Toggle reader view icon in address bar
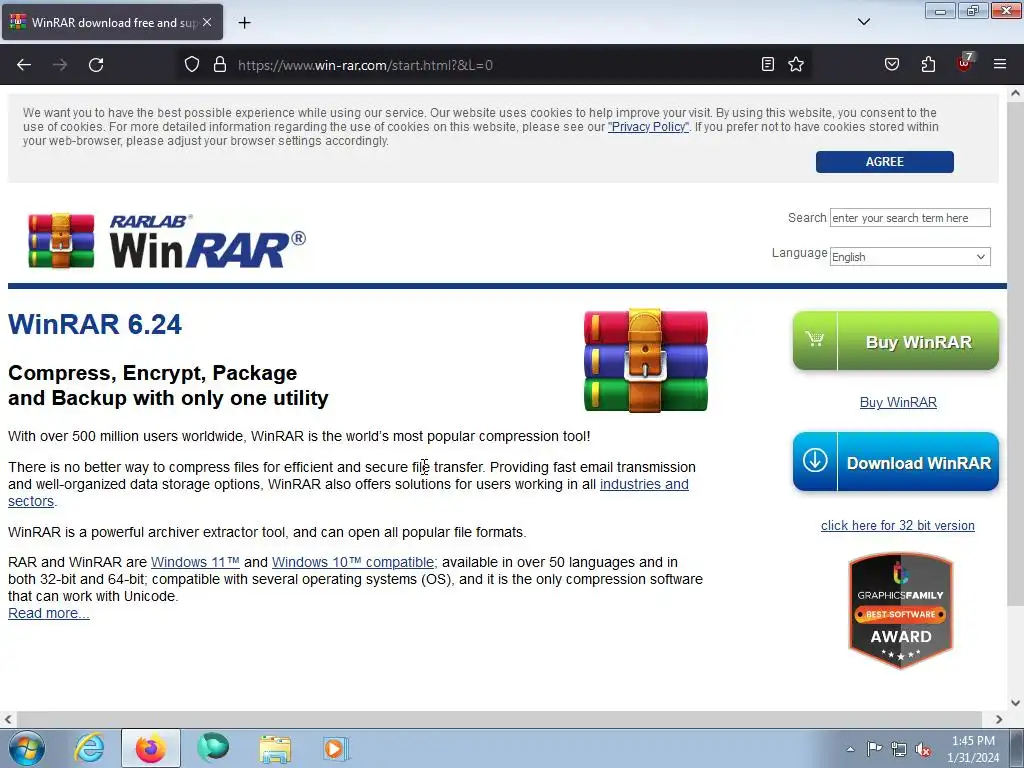The height and width of the screenshot is (768, 1024). [x=768, y=64]
